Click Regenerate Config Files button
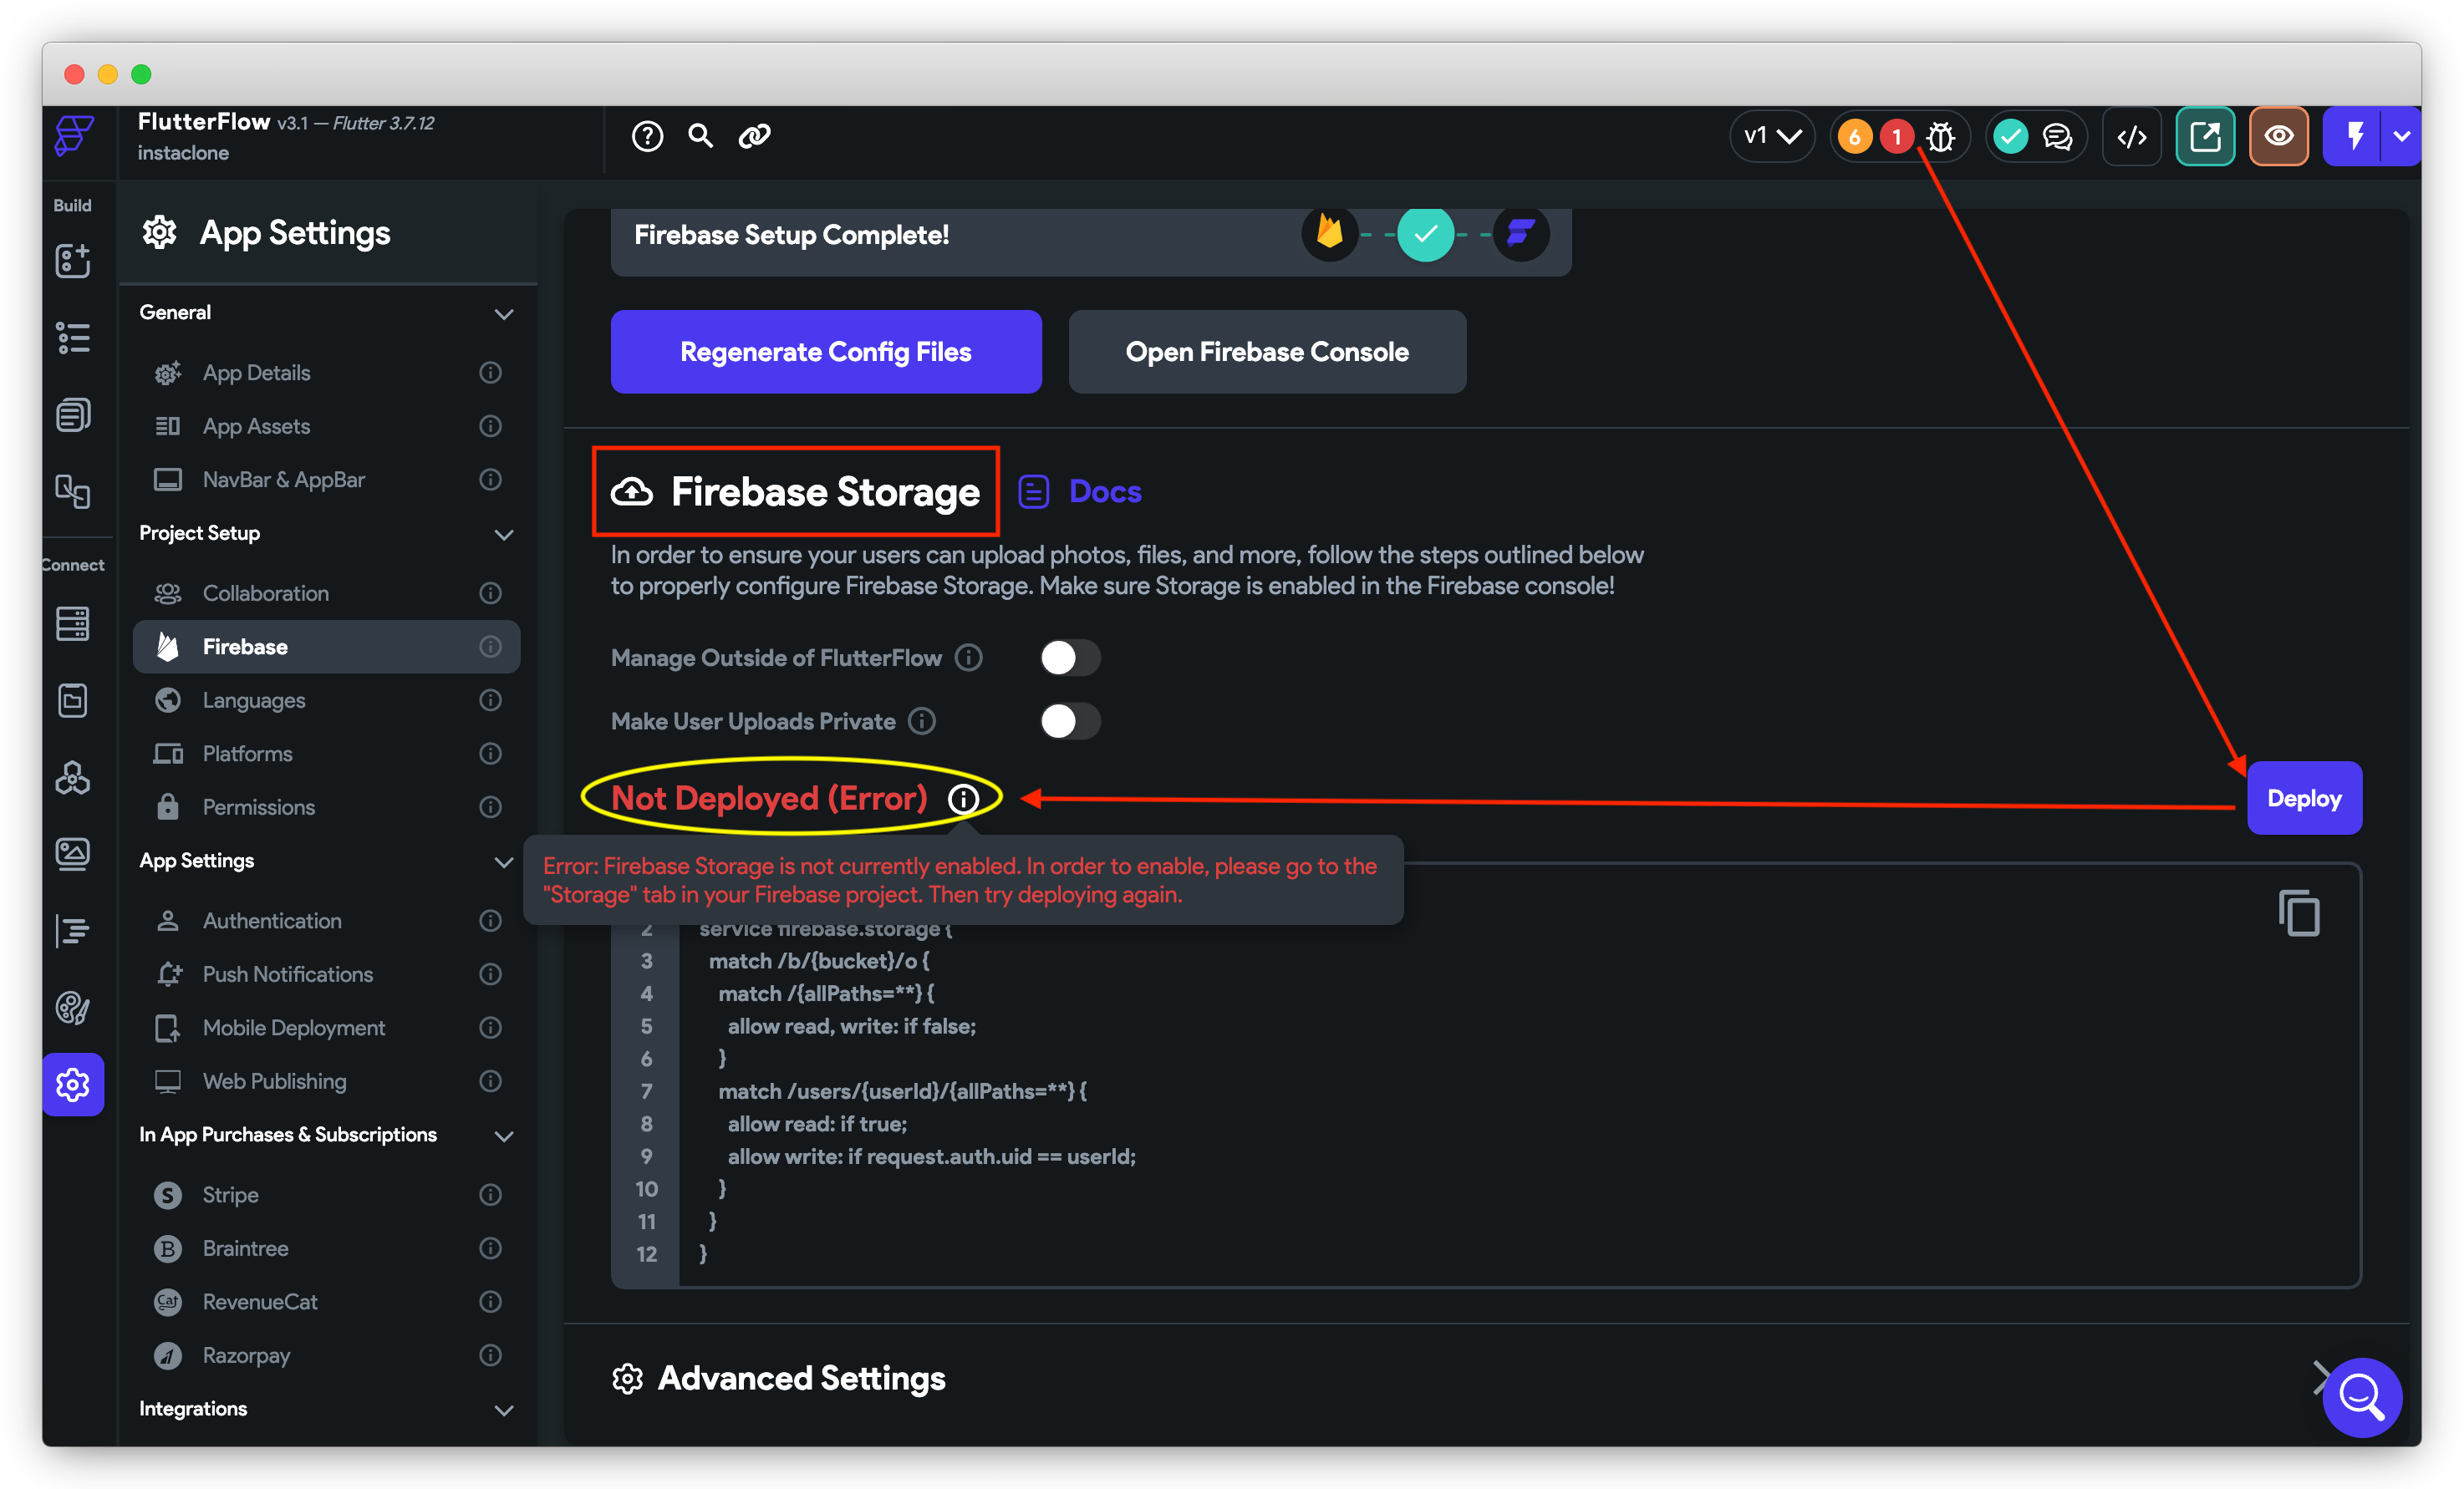This screenshot has width=2464, height=1489. (826, 352)
